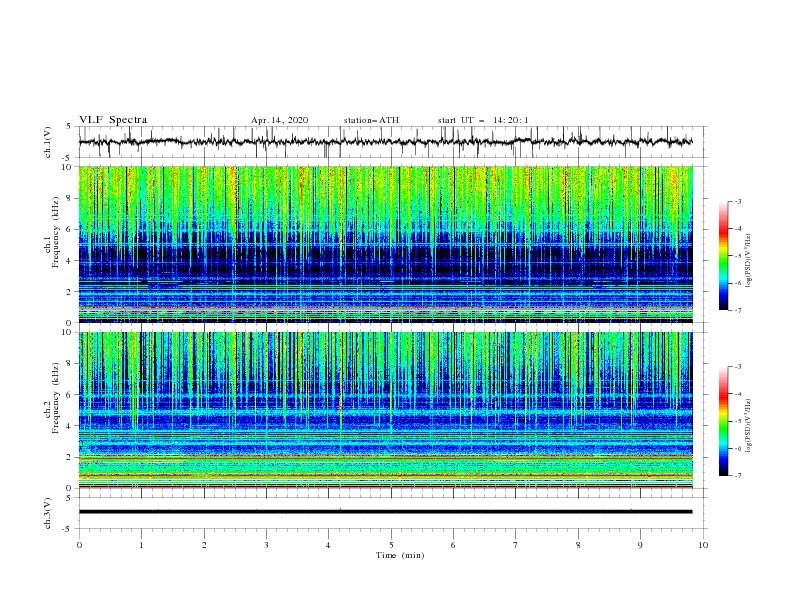Image resolution: width=792 pixels, height=612 pixels.
Task: Click the 6 kHz tick label on ch.1 axis
Action: point(69,229)
